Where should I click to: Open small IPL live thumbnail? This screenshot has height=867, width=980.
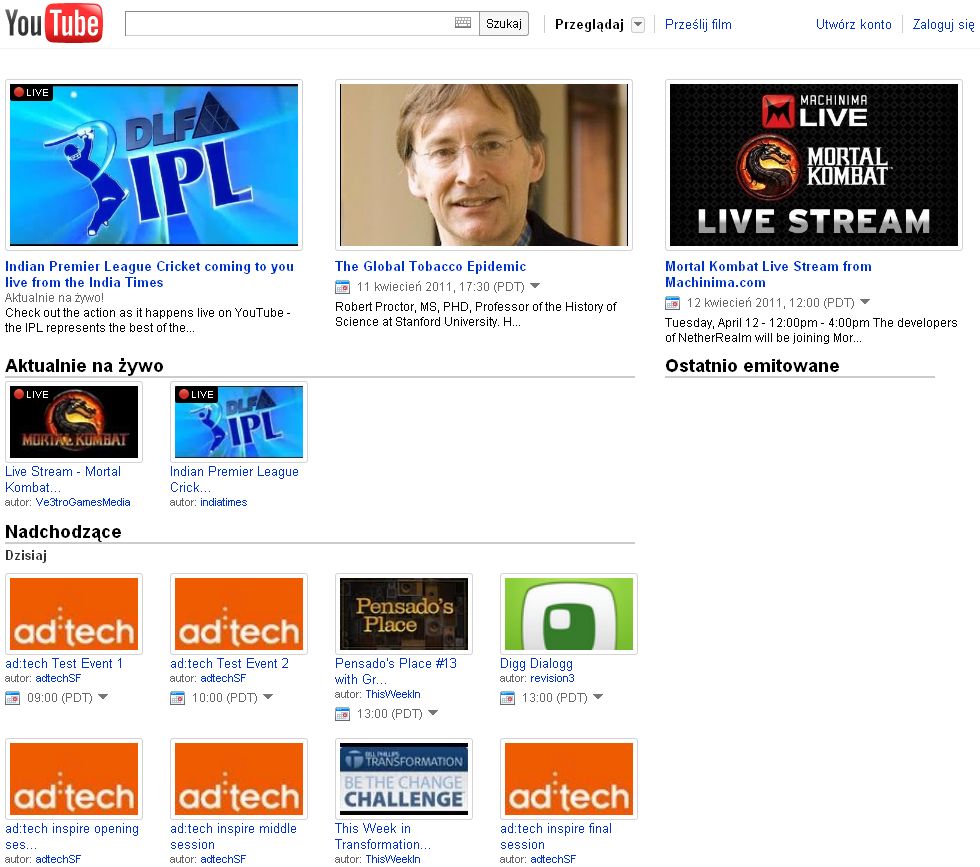pyautogui.click(x=239, y=422)
